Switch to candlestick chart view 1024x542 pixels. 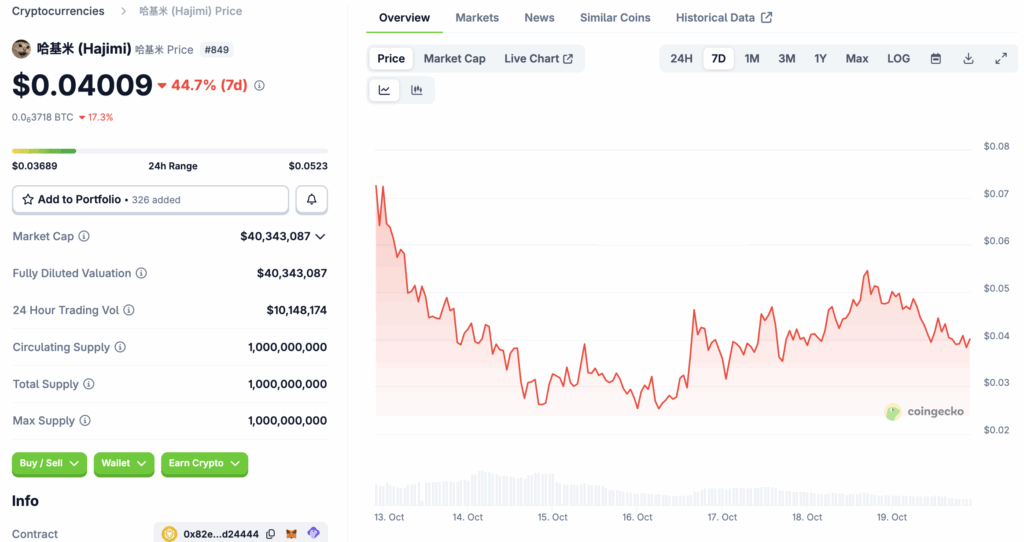[x=417, y=90]
